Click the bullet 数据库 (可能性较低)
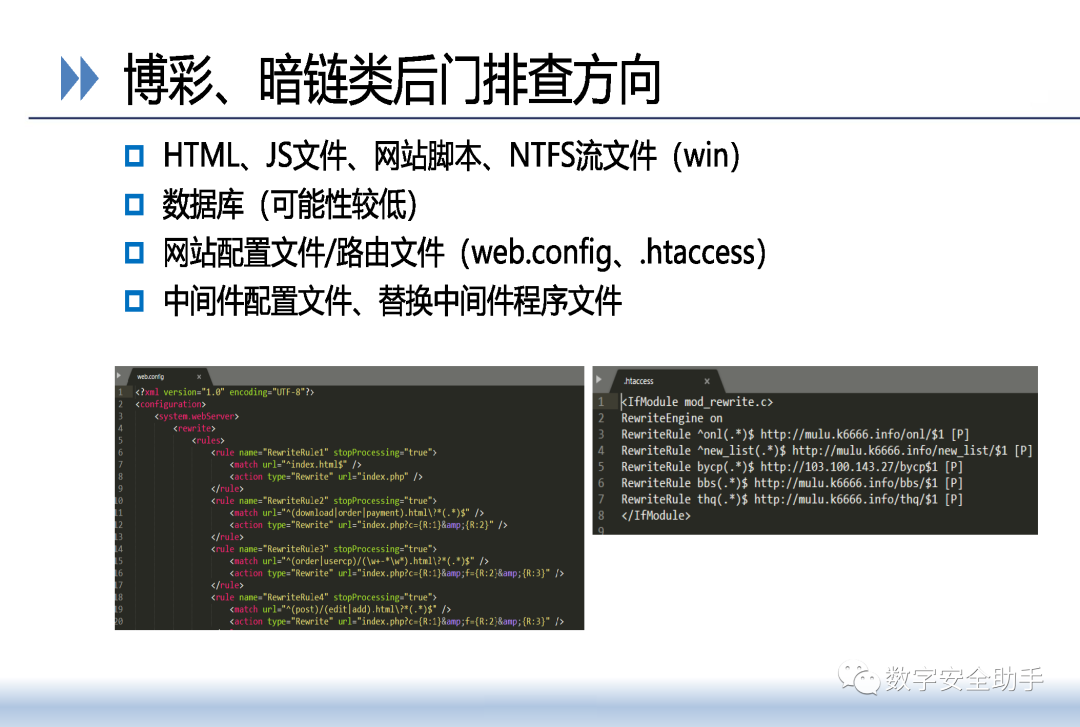 289,205
